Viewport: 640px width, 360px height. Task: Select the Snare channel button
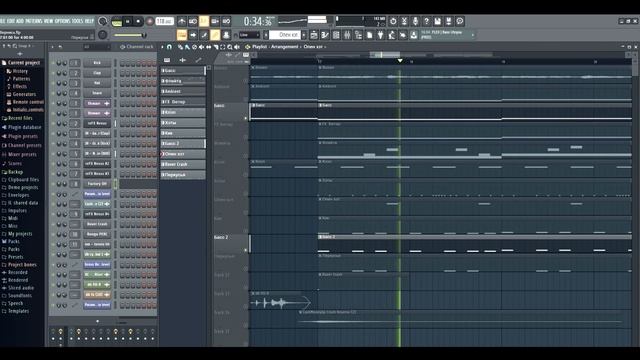click(x=97, y=93)
